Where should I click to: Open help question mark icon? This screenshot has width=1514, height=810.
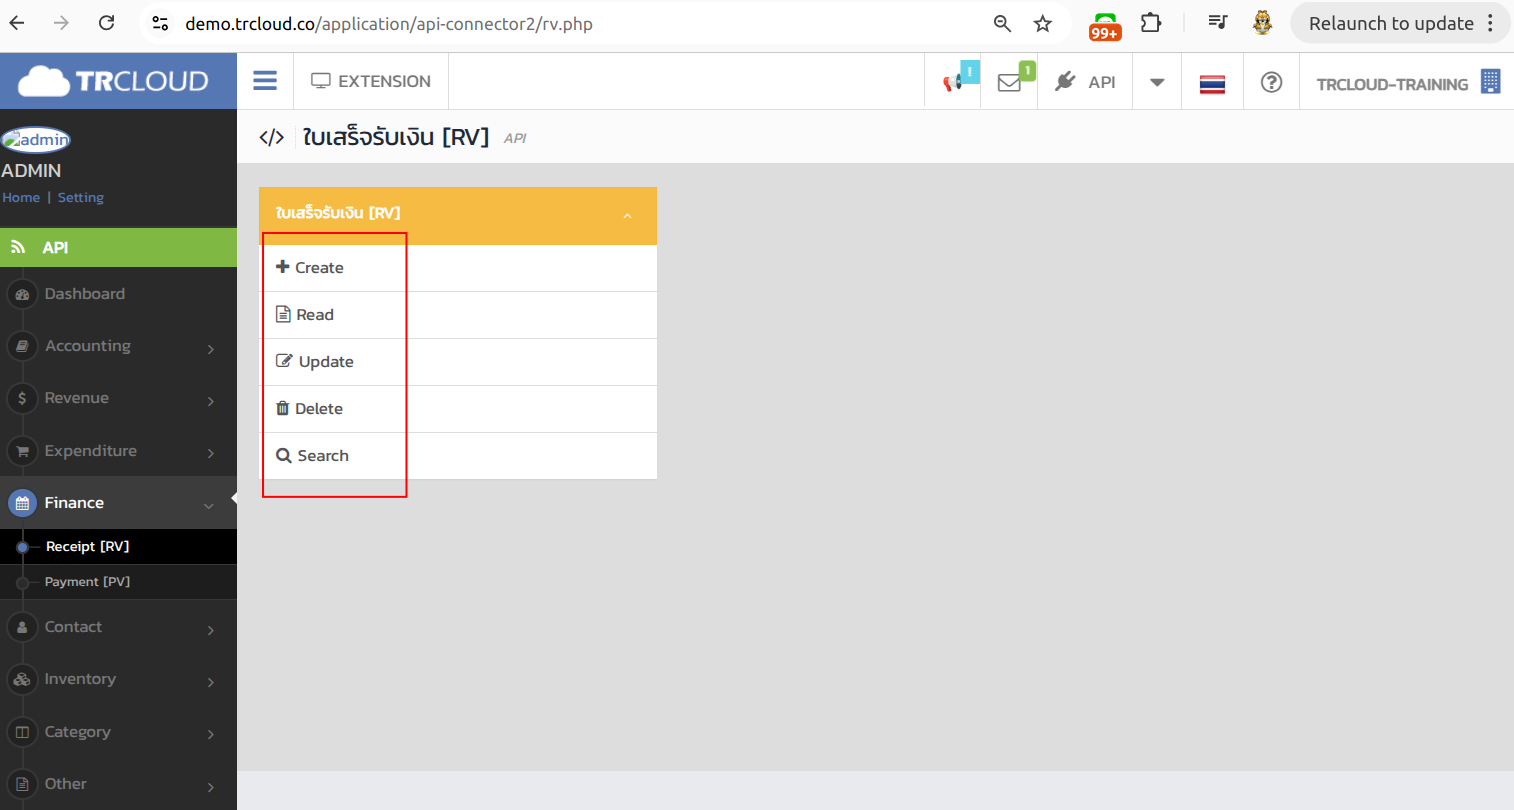click(x=1271, y=82)
